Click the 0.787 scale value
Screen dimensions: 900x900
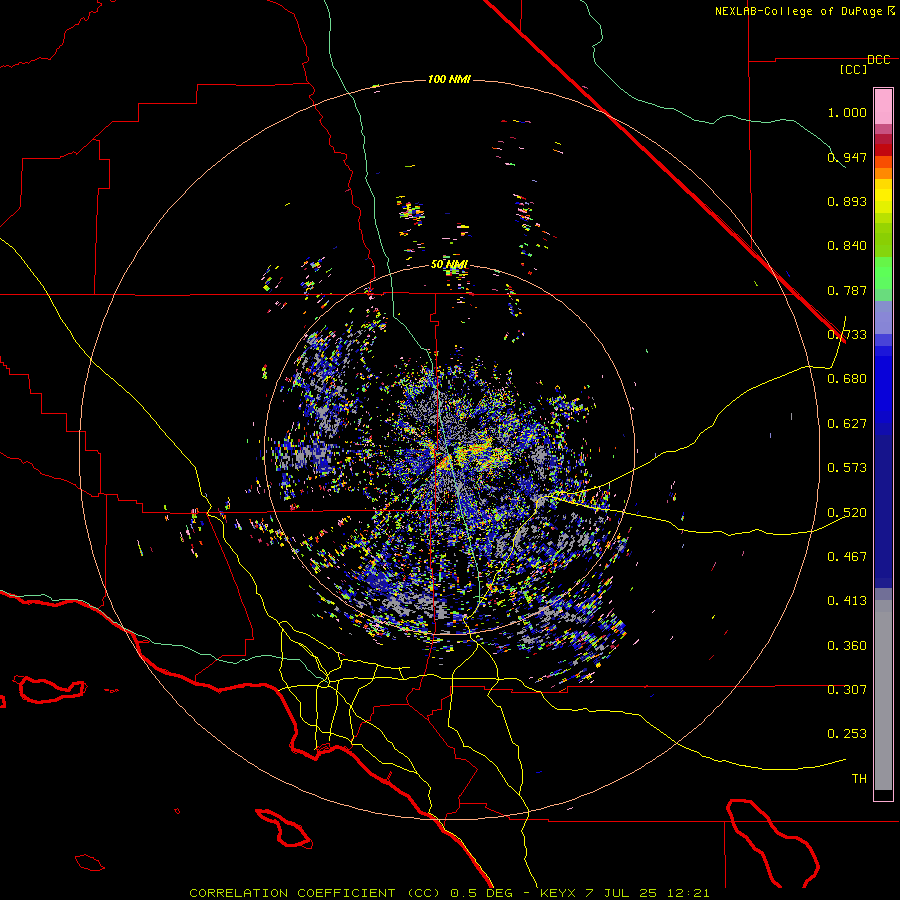[847, 290]
